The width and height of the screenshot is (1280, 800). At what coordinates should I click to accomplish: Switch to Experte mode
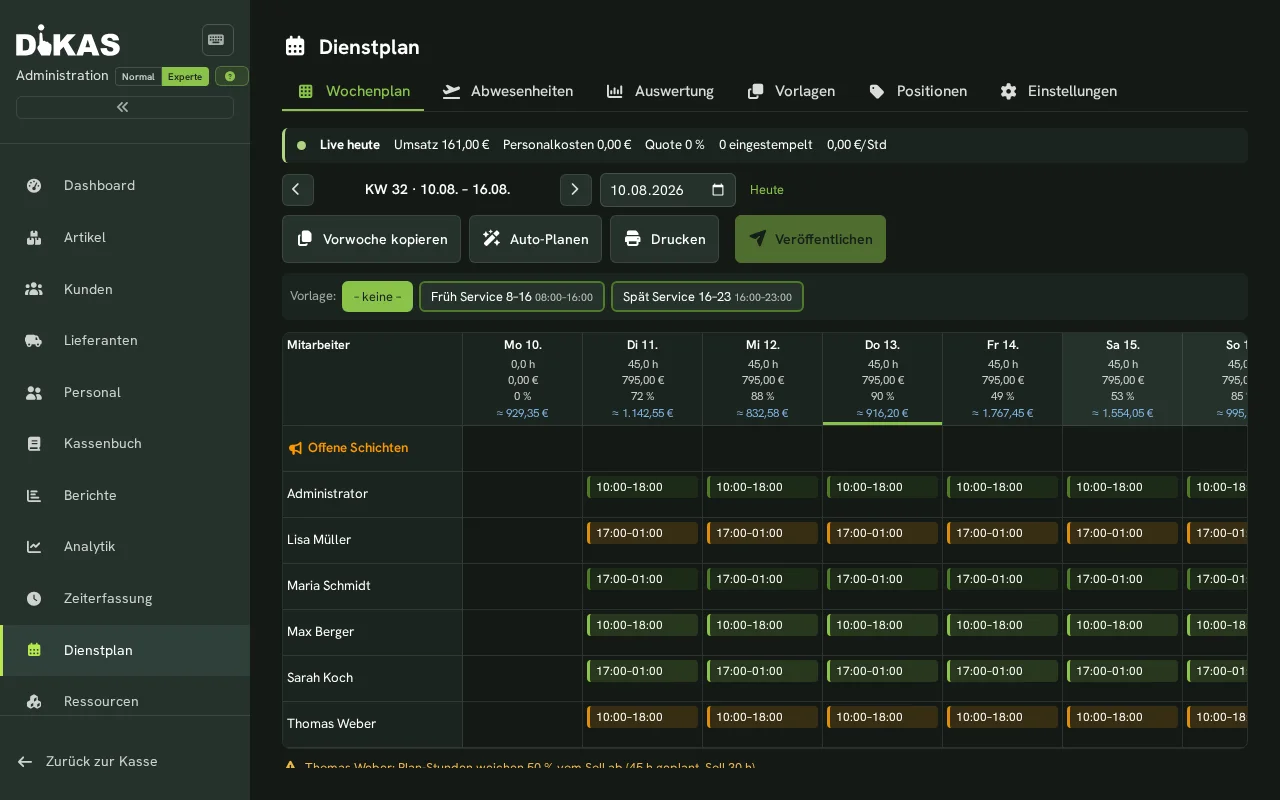click(184, 77)
